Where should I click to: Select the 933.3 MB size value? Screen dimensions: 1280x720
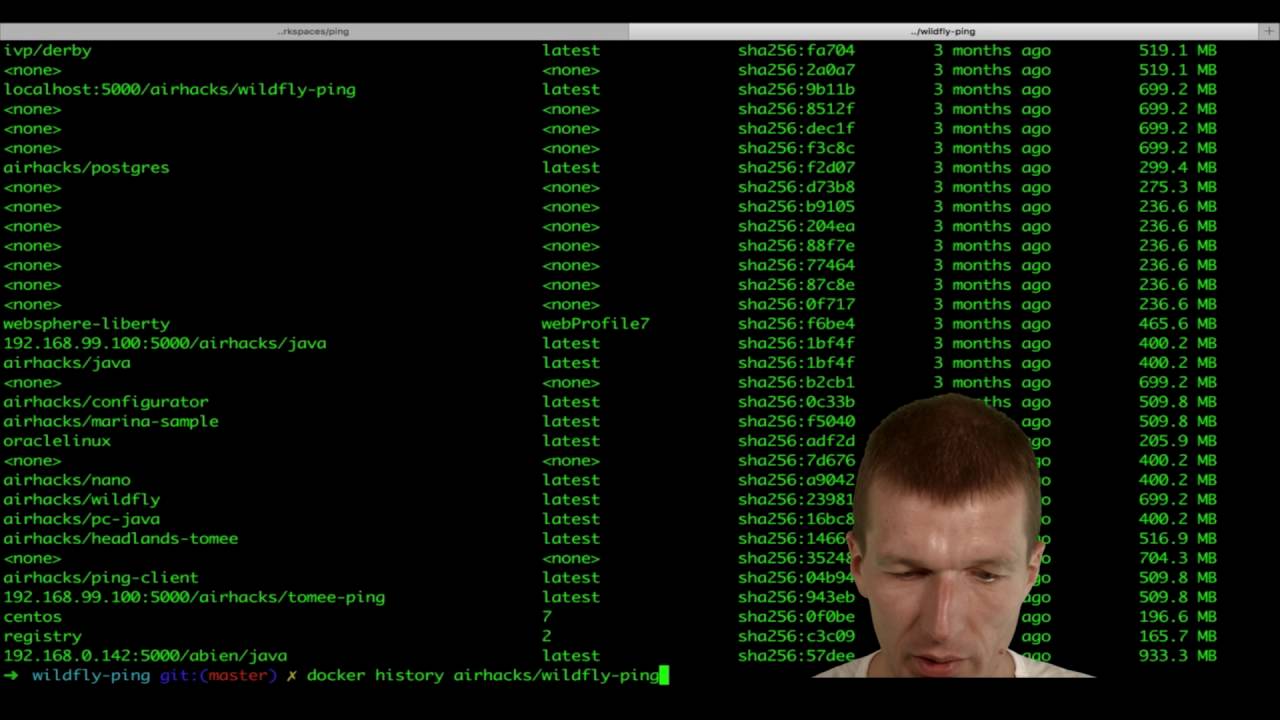[1178, 655]
